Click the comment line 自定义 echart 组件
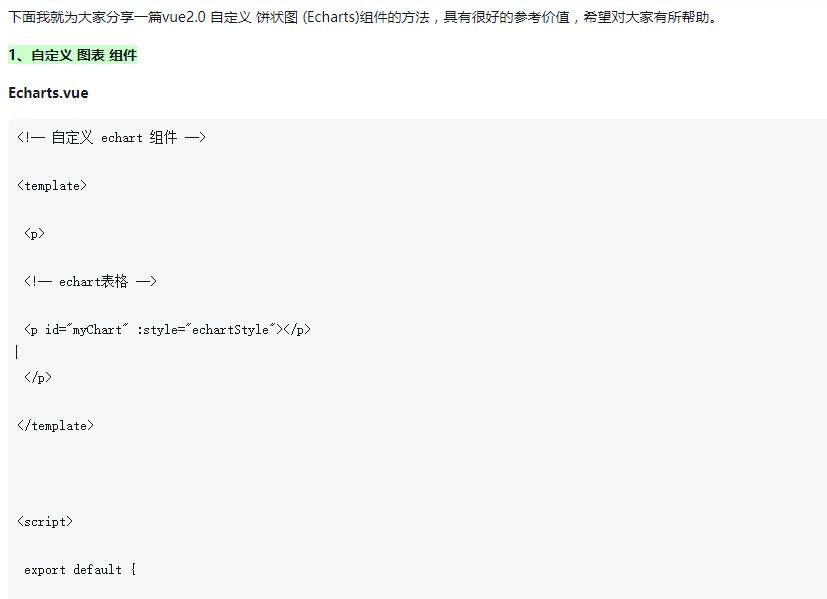Screen dimensions: 827x599 111,138
